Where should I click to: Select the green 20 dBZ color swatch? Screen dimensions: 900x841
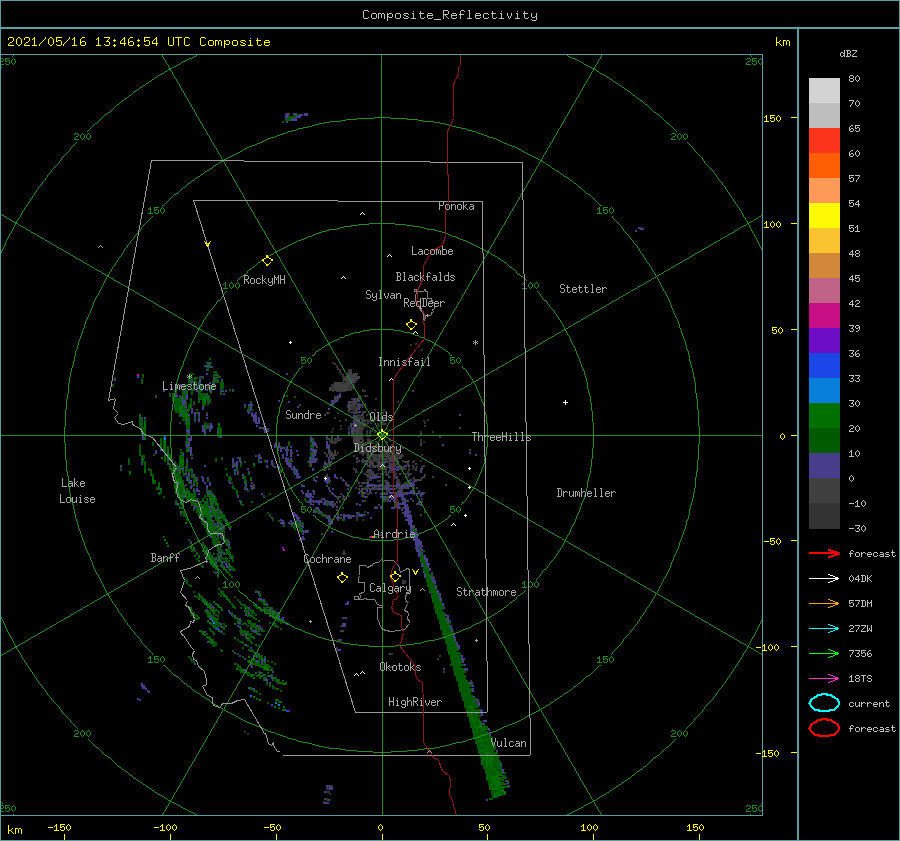pos(824,416)
